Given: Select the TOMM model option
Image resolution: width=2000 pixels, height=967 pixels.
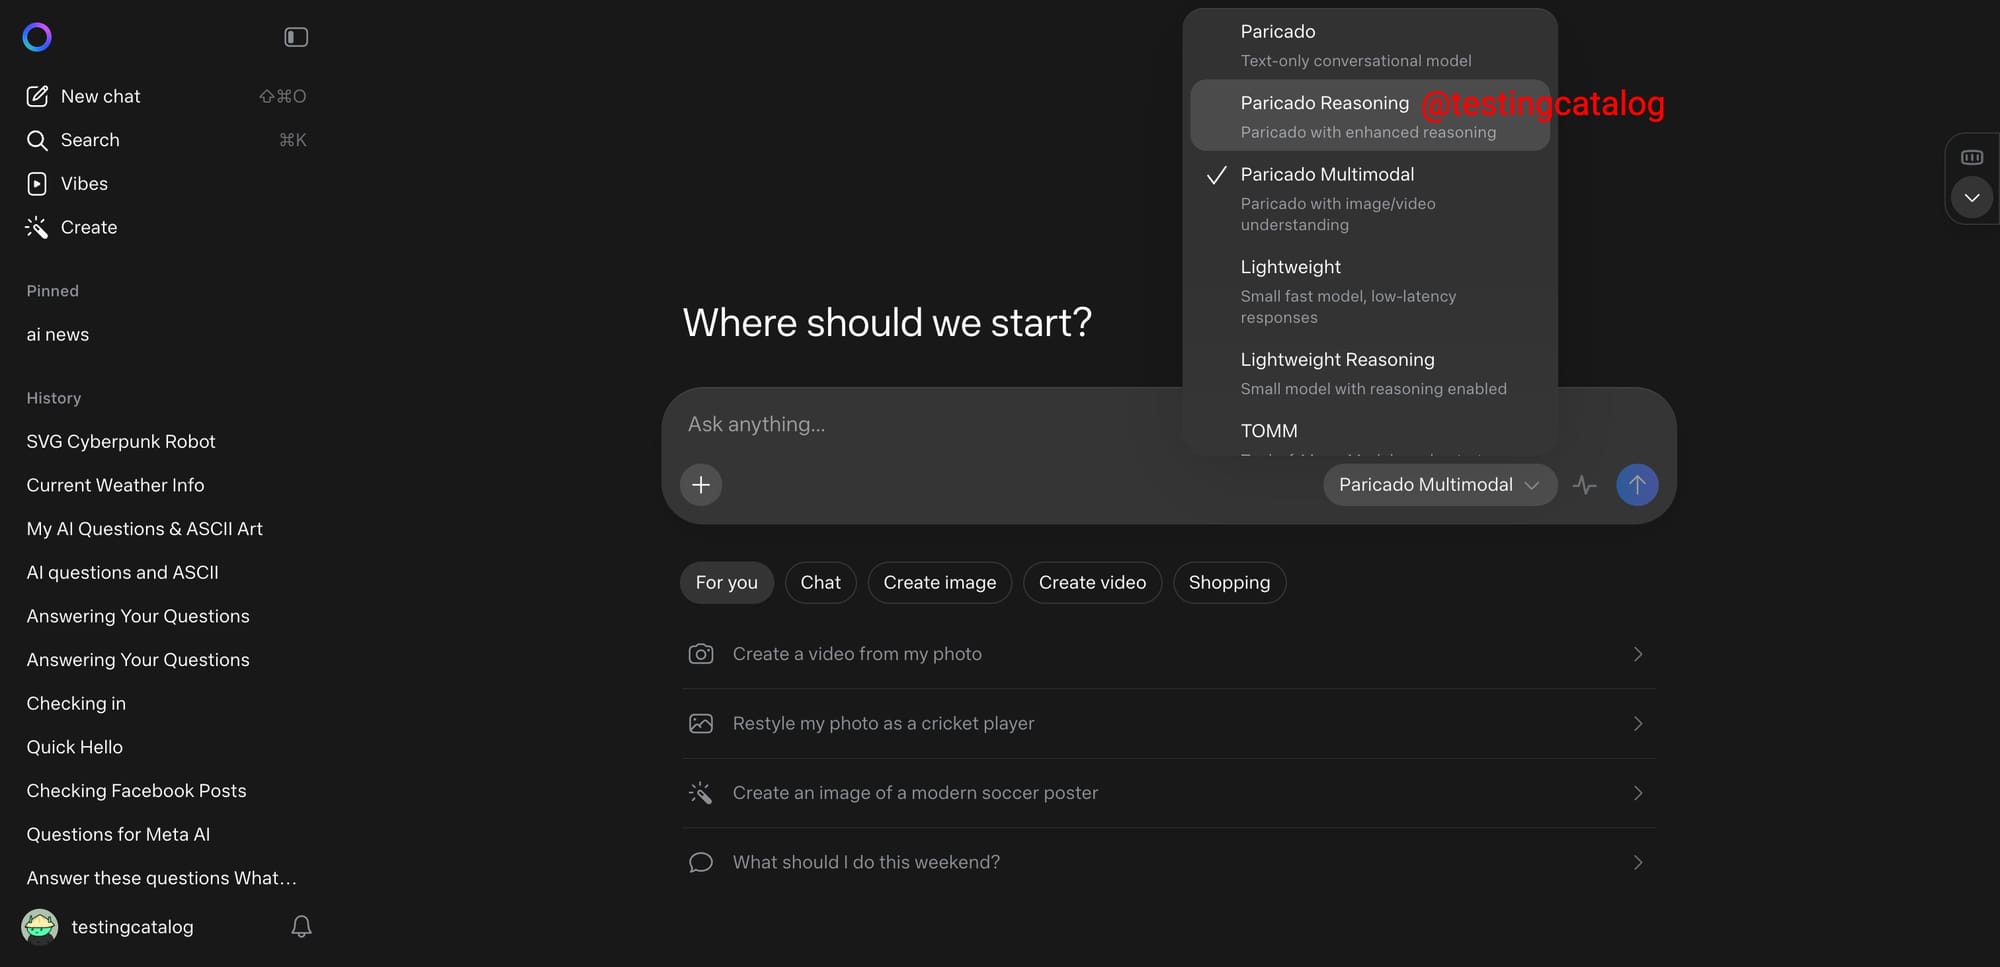Looking at the screenshot, I should click(x=1370, y=434).
